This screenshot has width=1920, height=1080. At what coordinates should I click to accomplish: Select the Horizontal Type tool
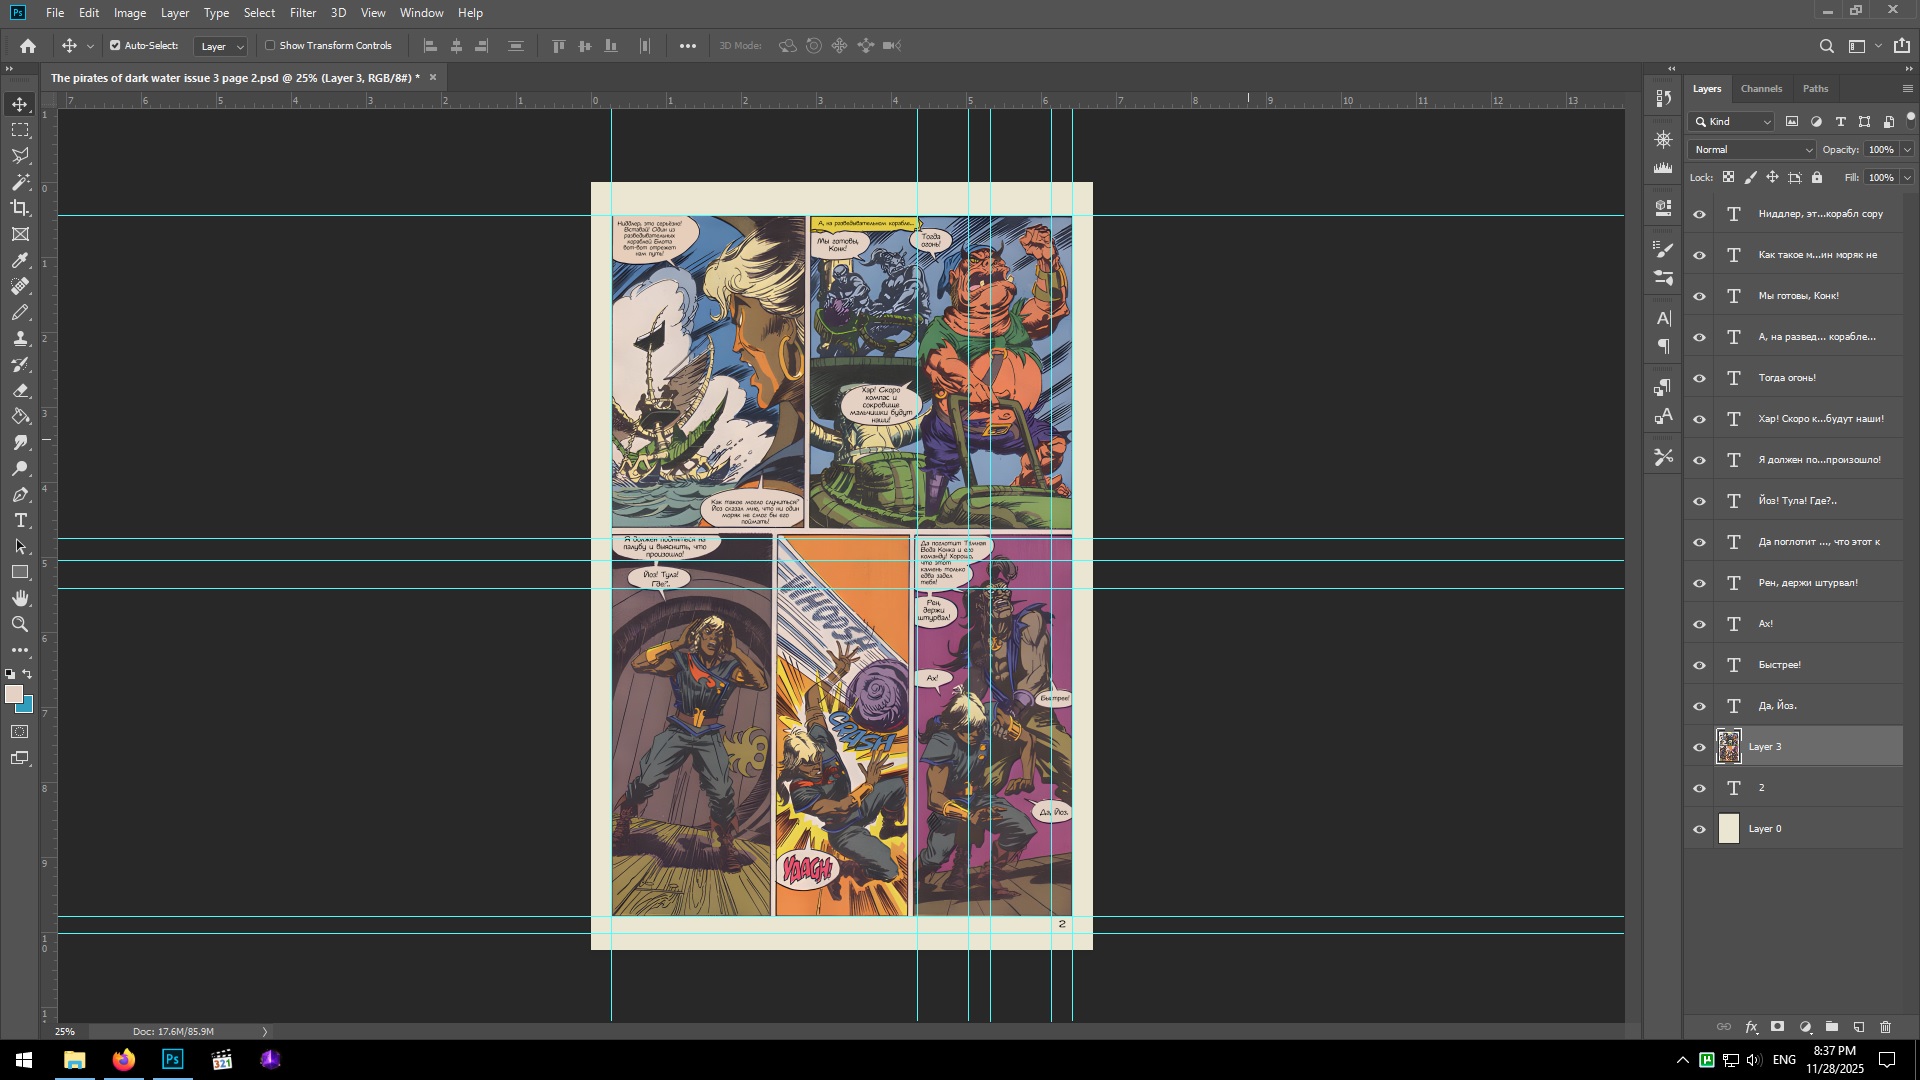[20, 521]
